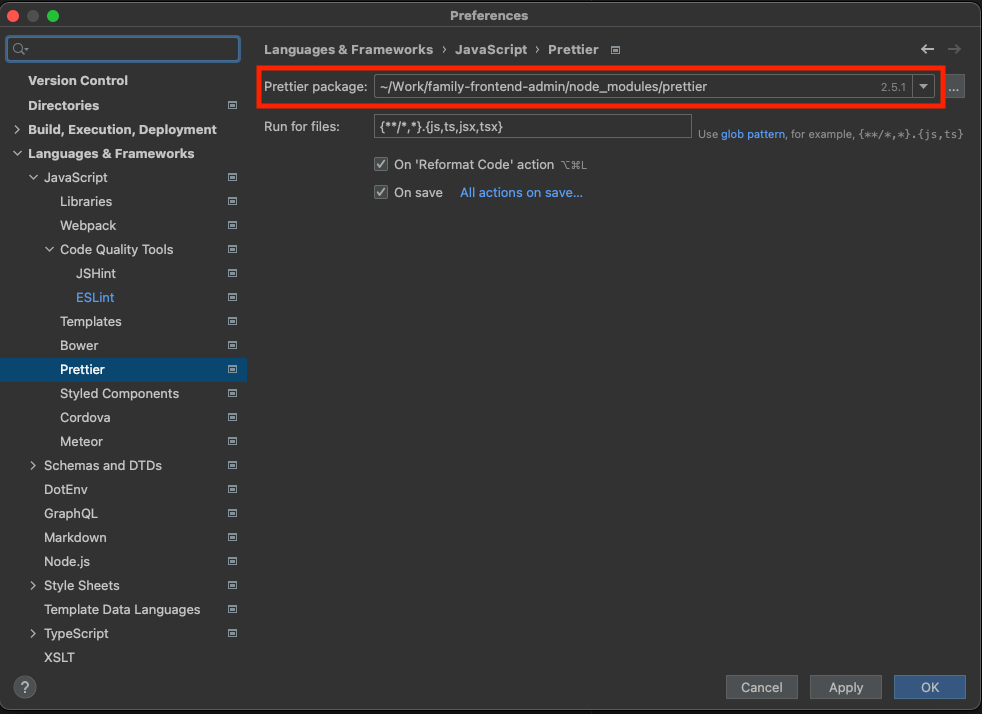Click the project-level icon beside Template Data Languages

point(232,609)
